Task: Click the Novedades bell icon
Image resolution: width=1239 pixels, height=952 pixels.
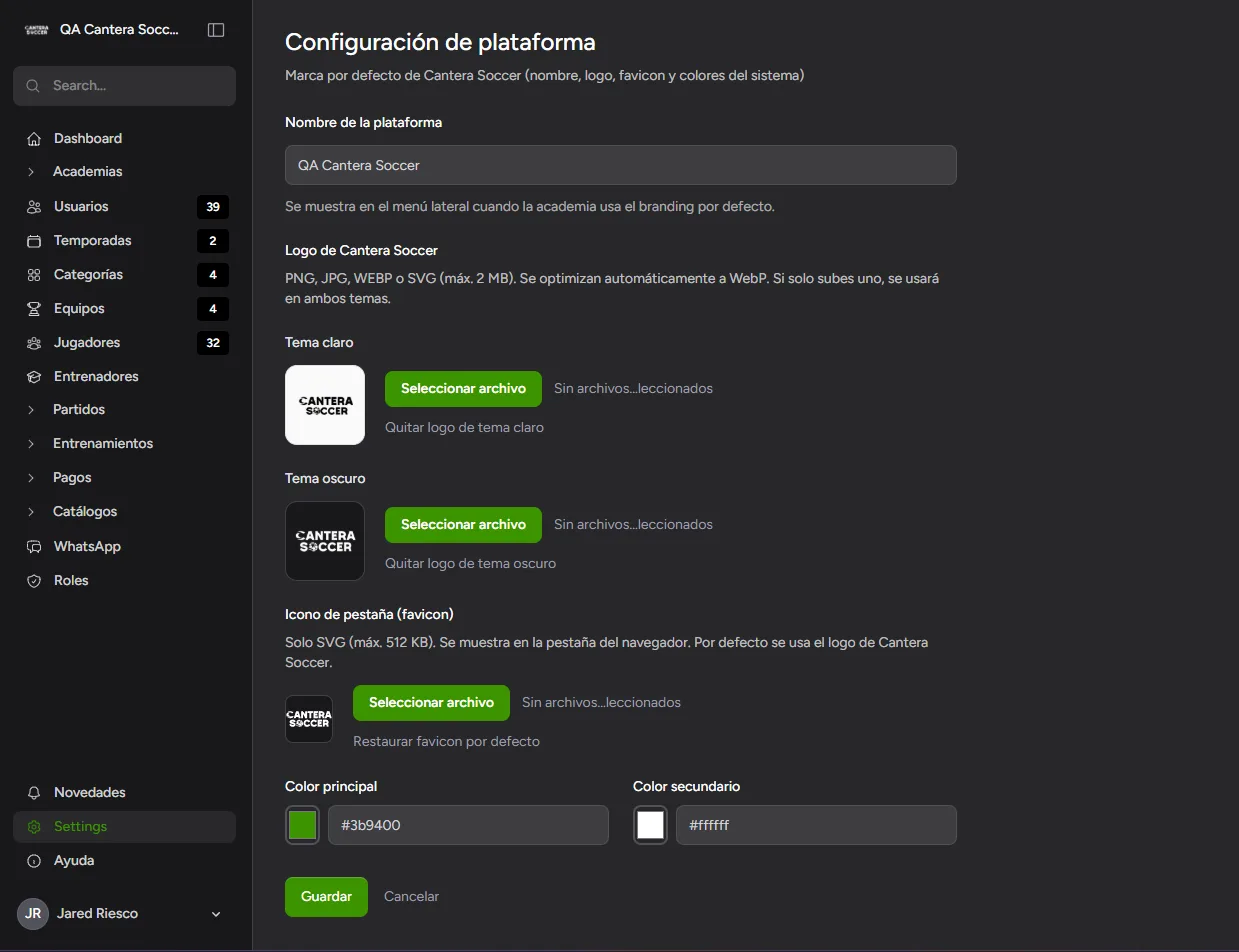Action: click(x=34, y=793)
